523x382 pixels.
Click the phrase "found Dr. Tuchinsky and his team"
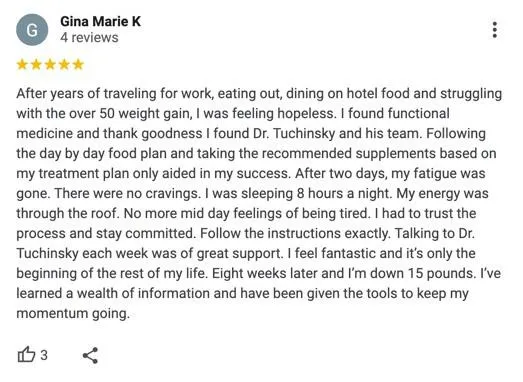tap(315, 134)
